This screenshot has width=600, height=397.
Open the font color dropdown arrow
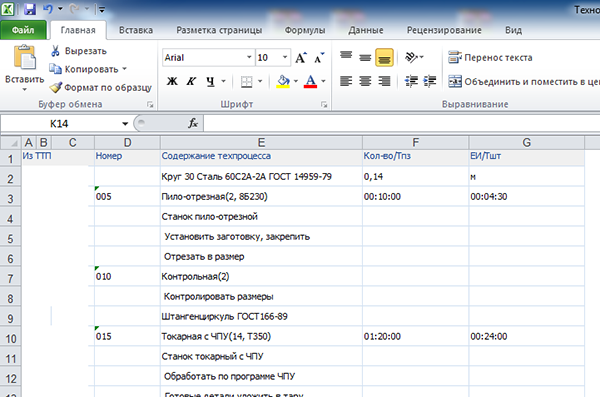click(324, 81)
